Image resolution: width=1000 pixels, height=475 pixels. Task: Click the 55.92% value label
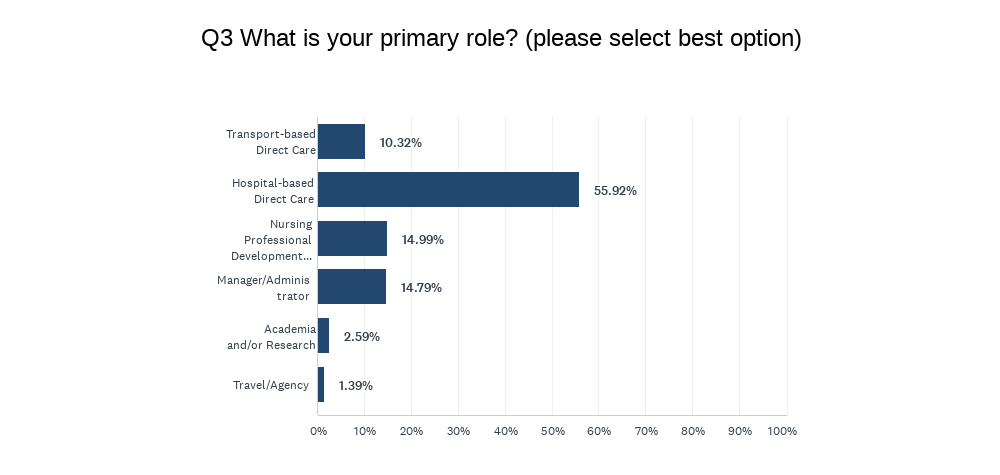coord(615,191)
